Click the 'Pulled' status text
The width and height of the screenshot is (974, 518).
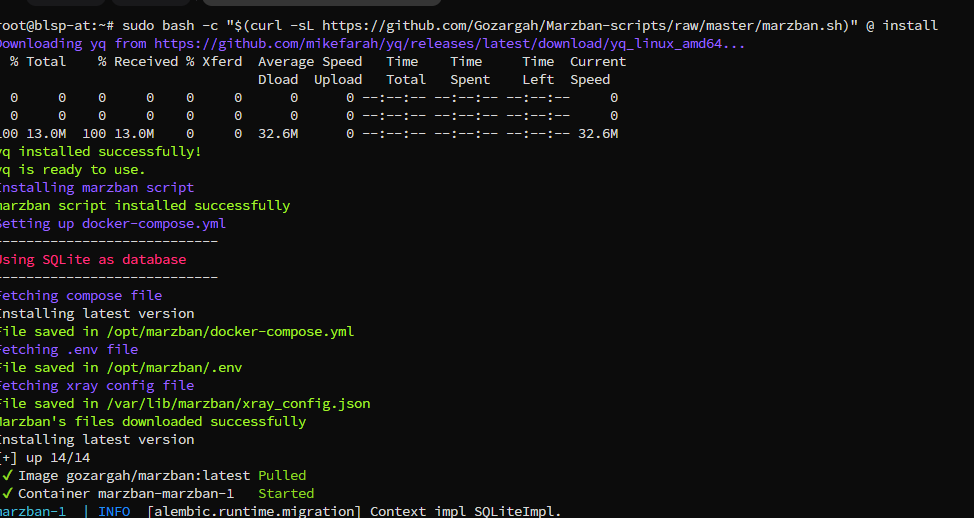(282, 476)
